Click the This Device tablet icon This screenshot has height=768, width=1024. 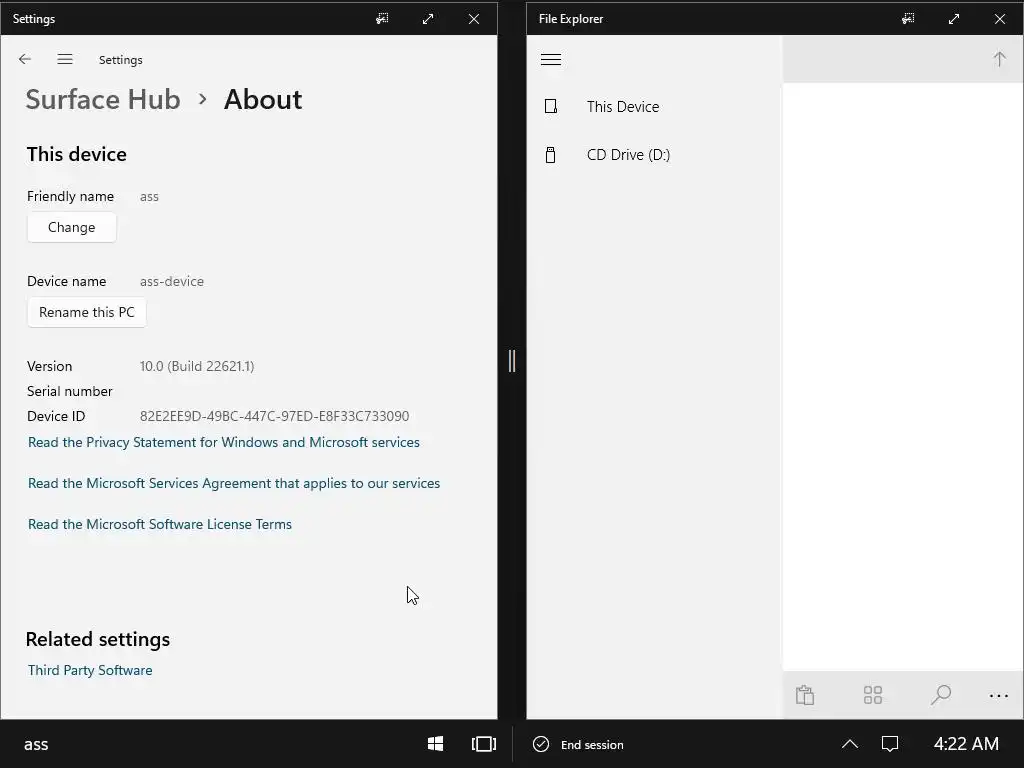(x=551, y=106)
